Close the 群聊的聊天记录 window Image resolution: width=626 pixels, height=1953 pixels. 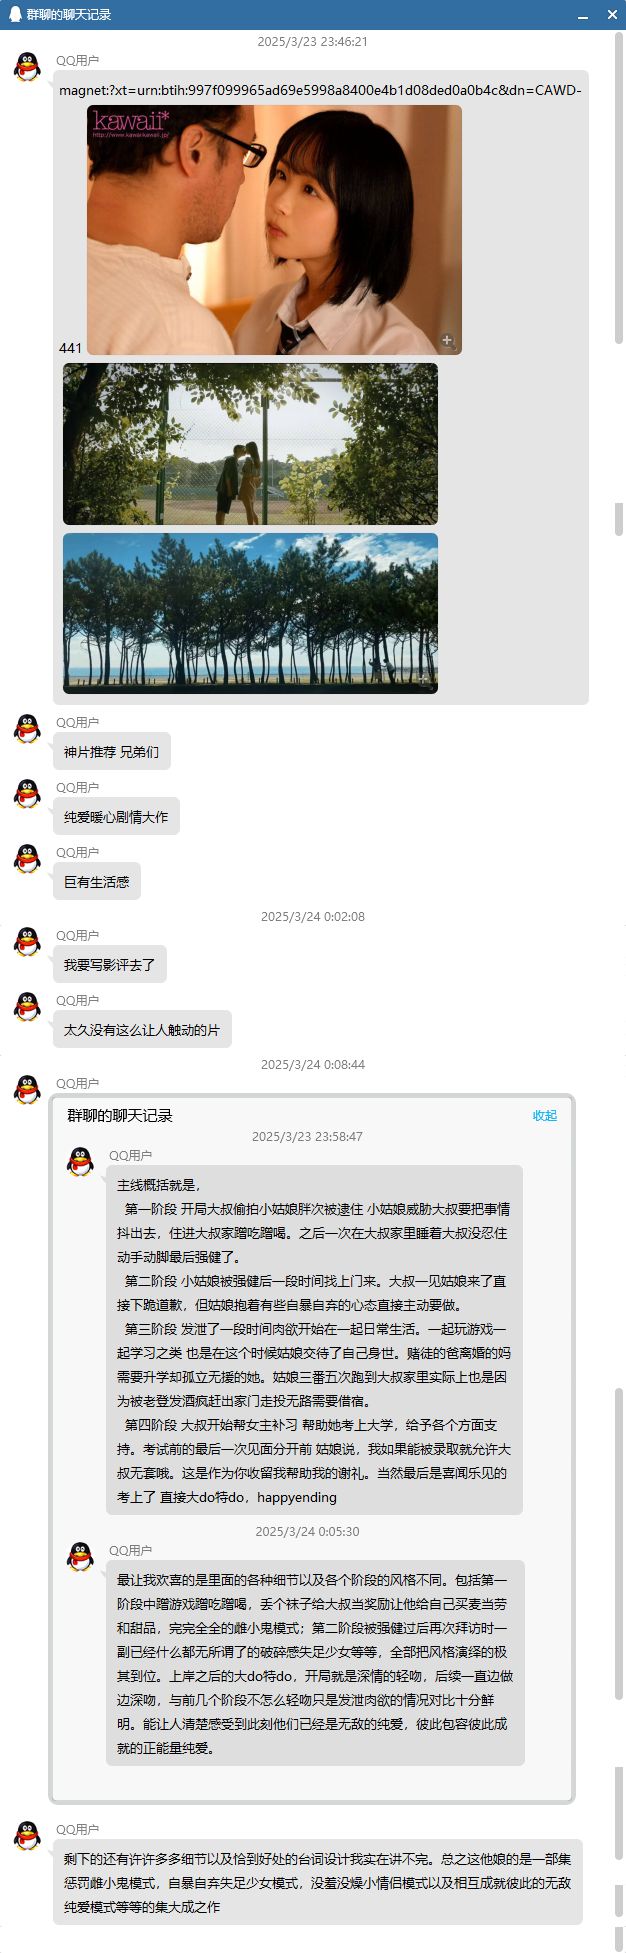pyautogui.click(x=612, y=15)
